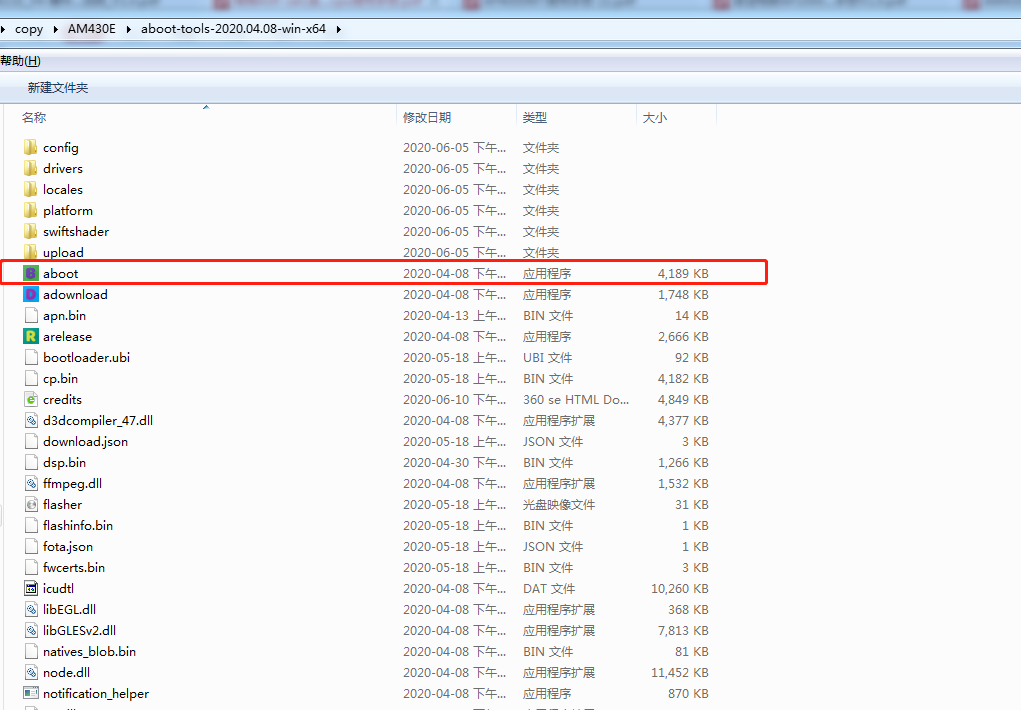Screen dimensions: 1021x710
Task: Click the 新建文件夹 button
Action: [x=57, y=87]
